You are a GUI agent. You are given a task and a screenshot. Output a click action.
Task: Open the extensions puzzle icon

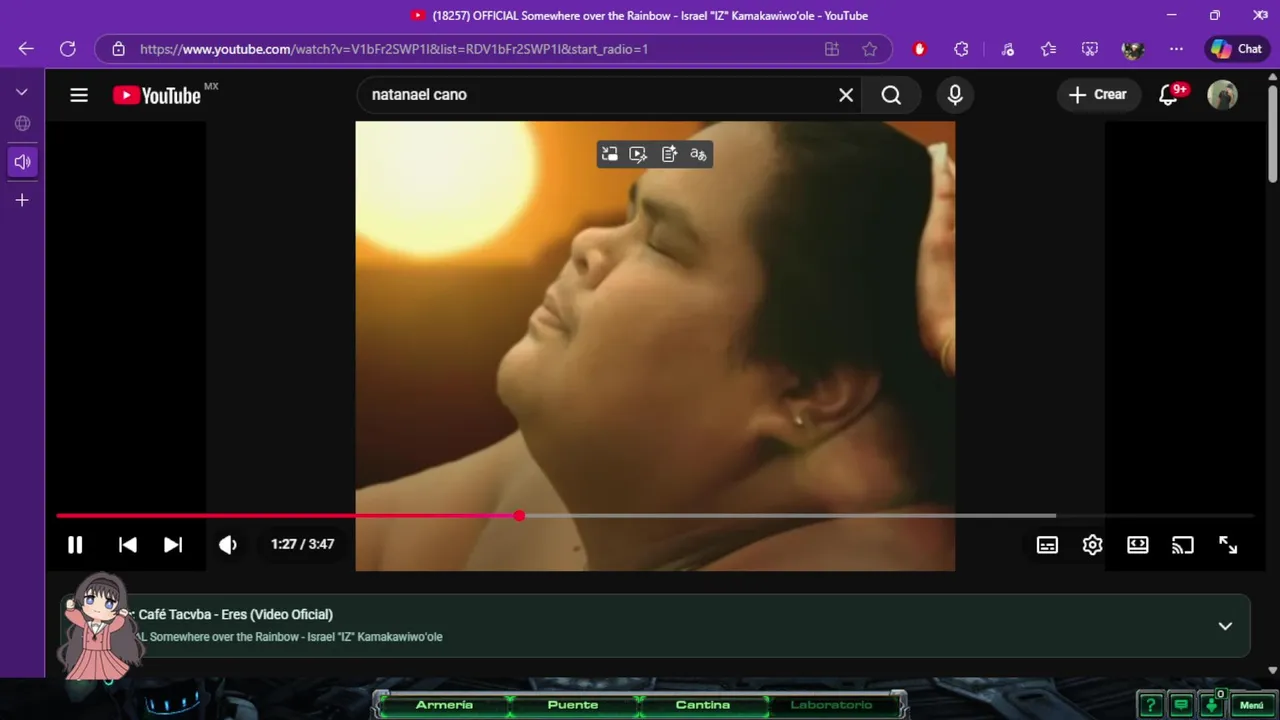[x=961, y=49]
